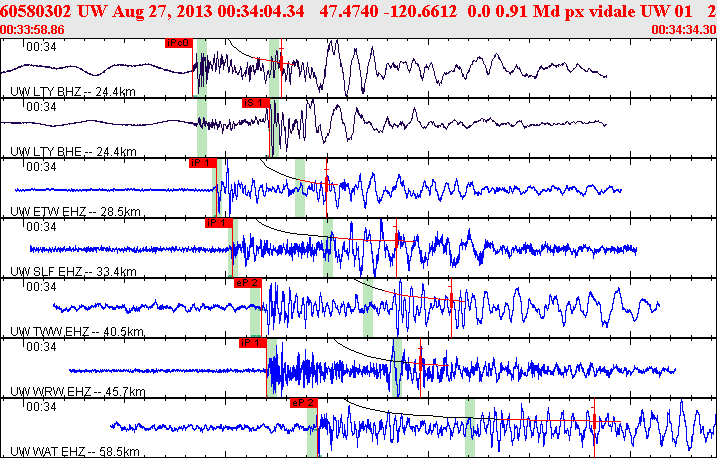The height and width of the screenshot is (458, 717).
Task: Click end time 00:34:34.30 in header
Action: (684, 30)
